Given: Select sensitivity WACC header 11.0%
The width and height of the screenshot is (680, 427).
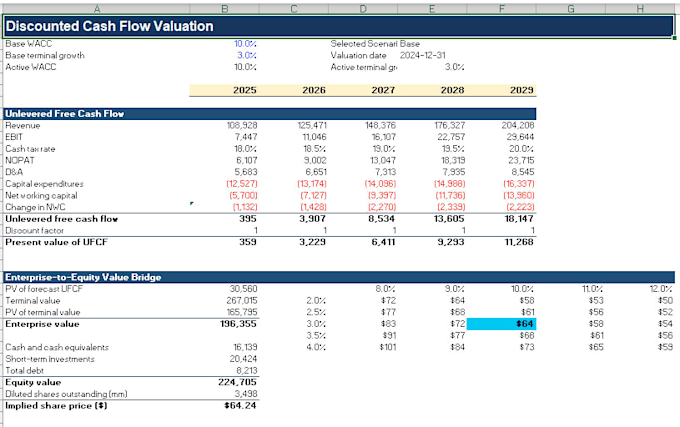Looking at the screenshot, I should pyautogui.click(x=592, y=289).
